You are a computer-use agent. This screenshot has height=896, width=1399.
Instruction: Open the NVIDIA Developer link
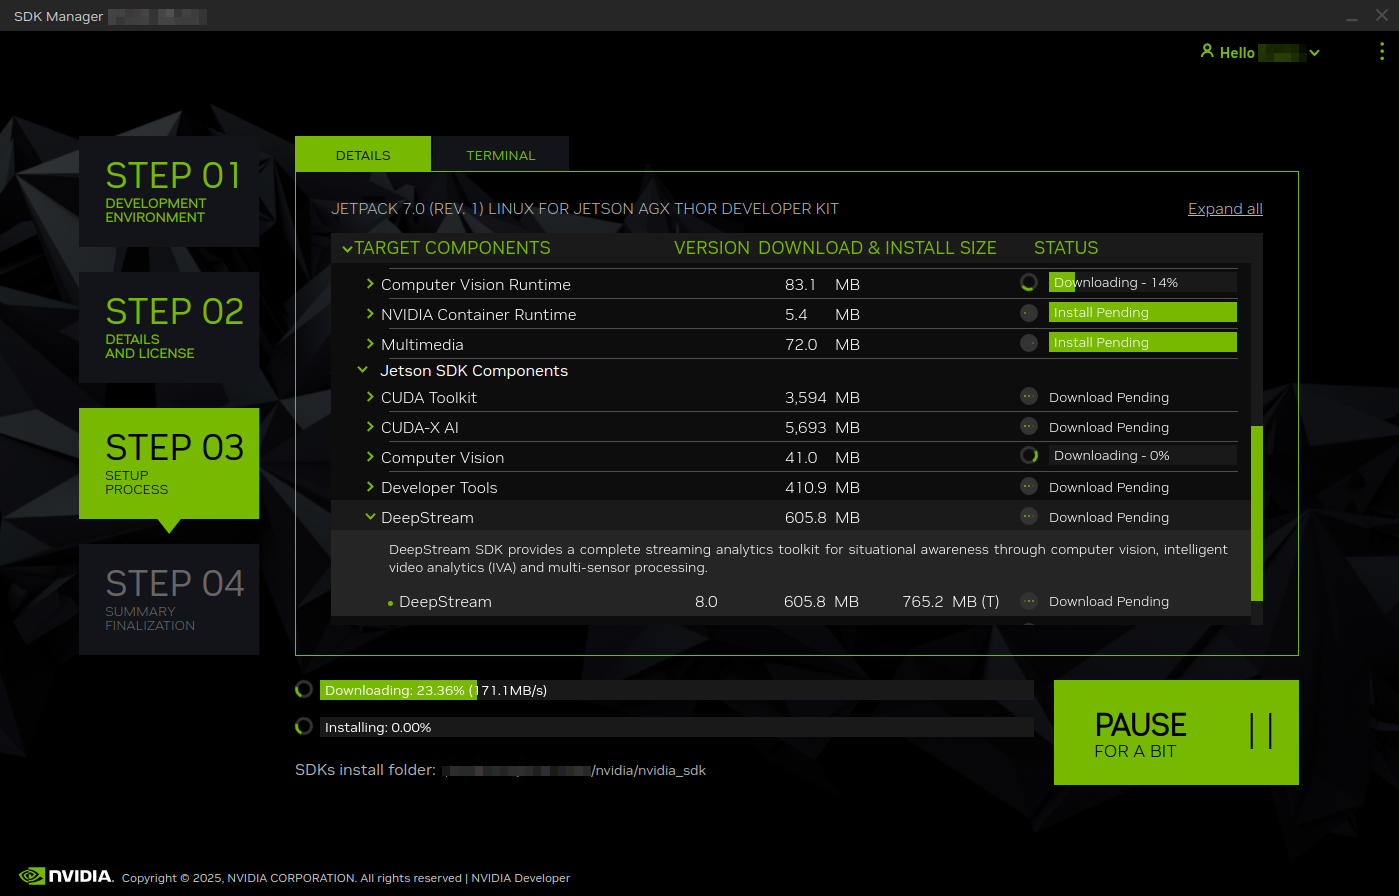tap(520, 878)
